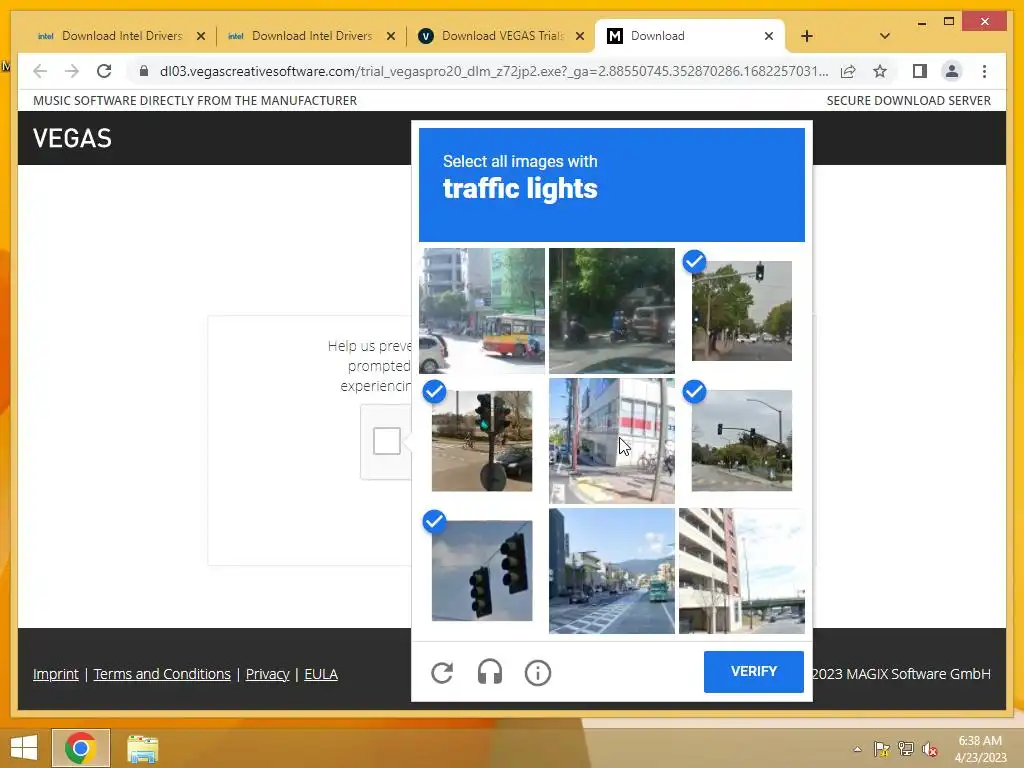Open Terms and Conditions link
The height and width of the screenshot is (768, 1024).
[x=162, y=674]
